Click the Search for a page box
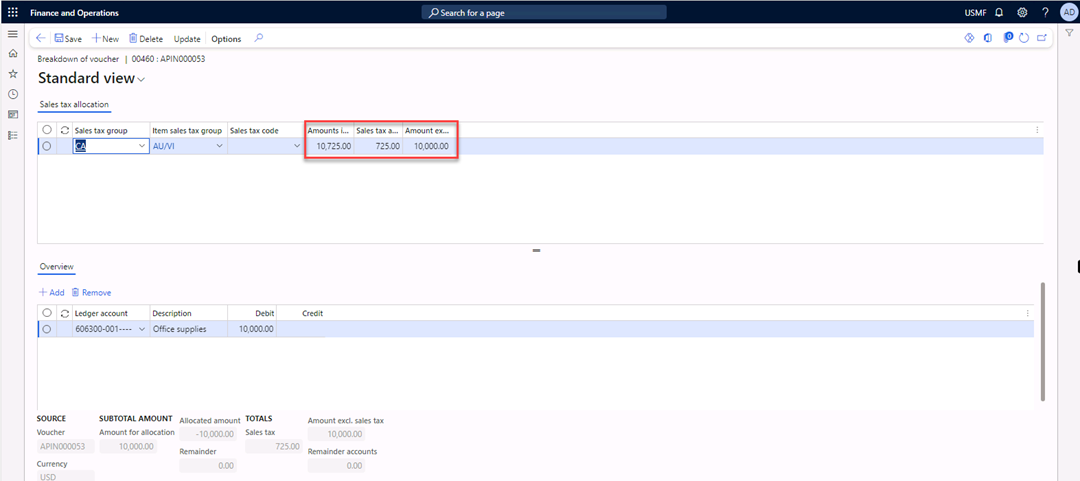The height and width of the screenshot is (481, 1080). point(544,12)
